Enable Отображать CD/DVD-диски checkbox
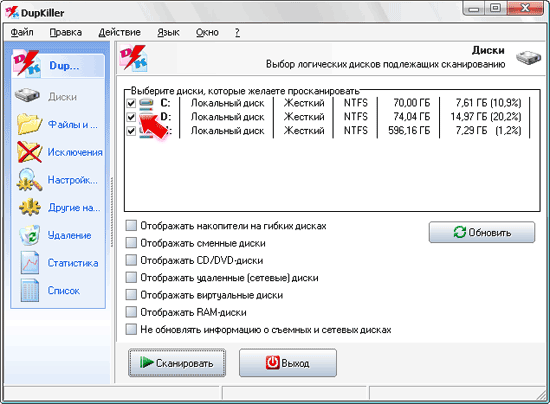 (131, 260)
